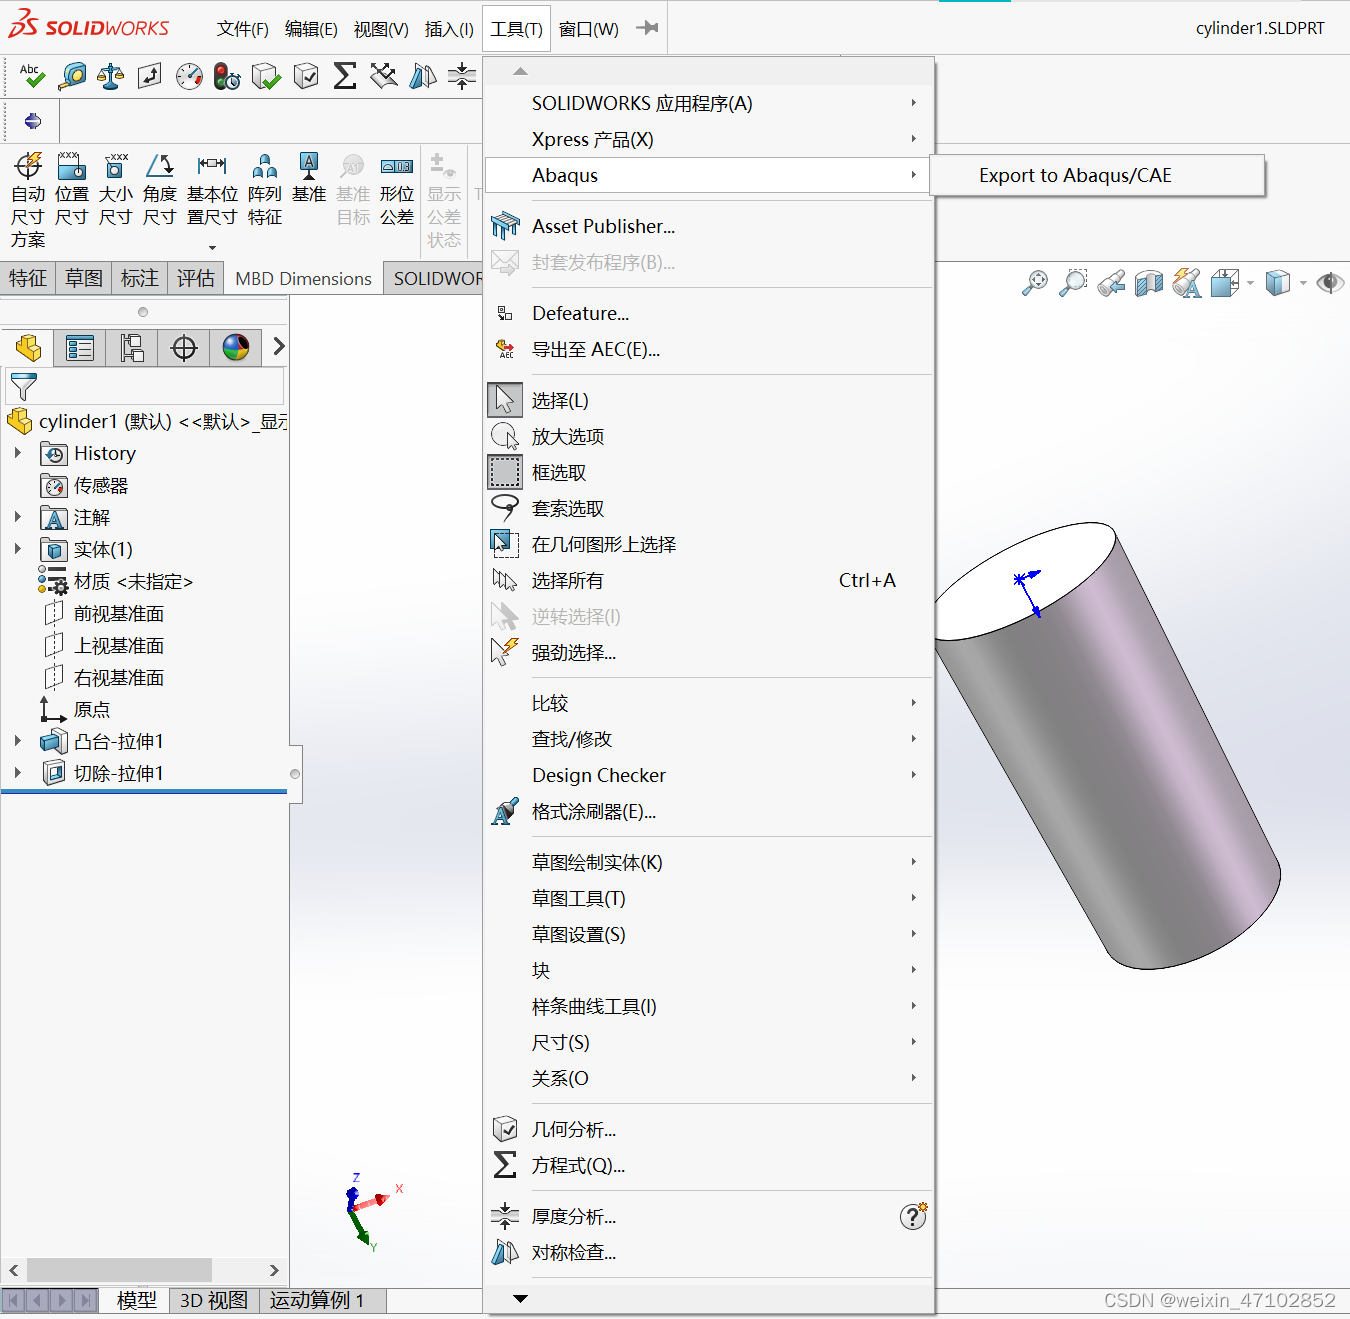Click the 切除-拉伸1 feature
Viewport: 1350px width, 1319px height.
coord(116,772)
